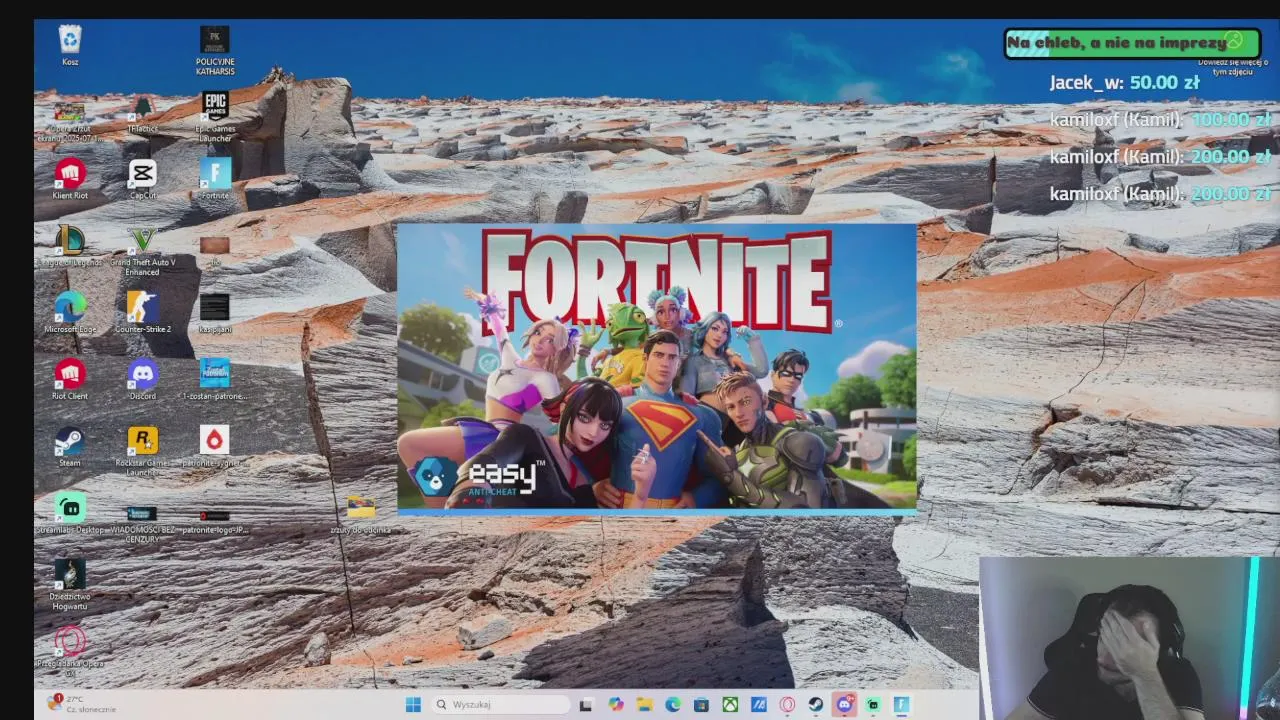Open the weather widget on taskbar
The width and height of the screenshot is (1280, 720).
tap(83, 704)
